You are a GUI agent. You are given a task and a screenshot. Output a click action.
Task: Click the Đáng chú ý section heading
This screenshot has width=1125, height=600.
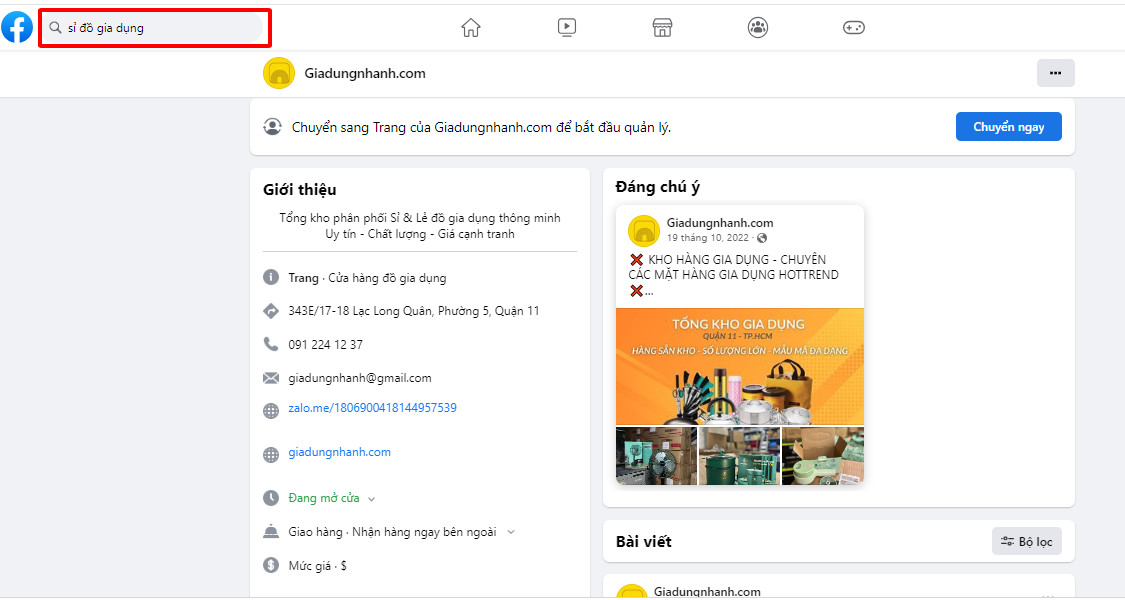tap(657, 187)
